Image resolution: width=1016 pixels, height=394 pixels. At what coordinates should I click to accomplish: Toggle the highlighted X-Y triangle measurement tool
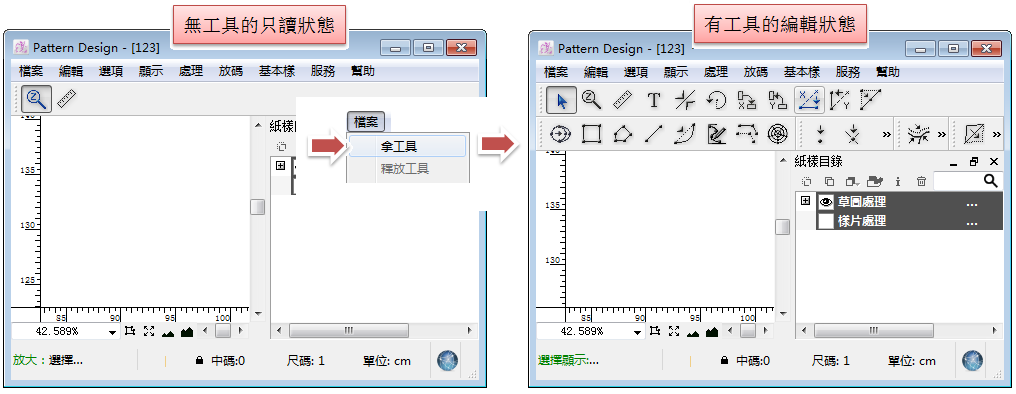click(x=809, y=100)
